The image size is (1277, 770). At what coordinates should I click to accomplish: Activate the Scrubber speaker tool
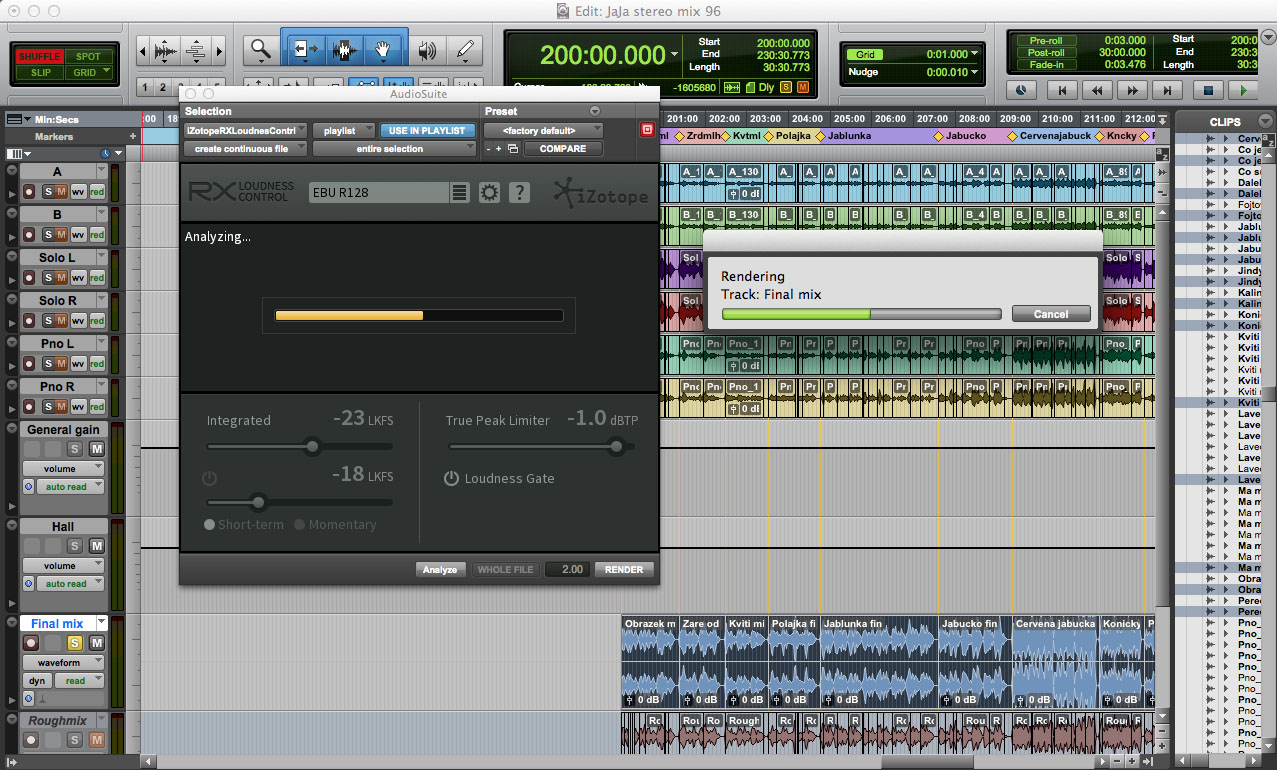(x=427, y=50)
